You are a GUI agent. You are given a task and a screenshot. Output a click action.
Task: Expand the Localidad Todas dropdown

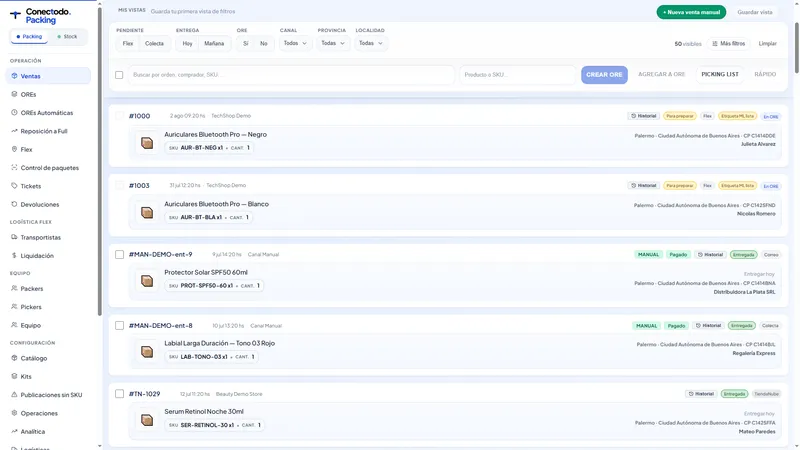click(x=371, y=43)
